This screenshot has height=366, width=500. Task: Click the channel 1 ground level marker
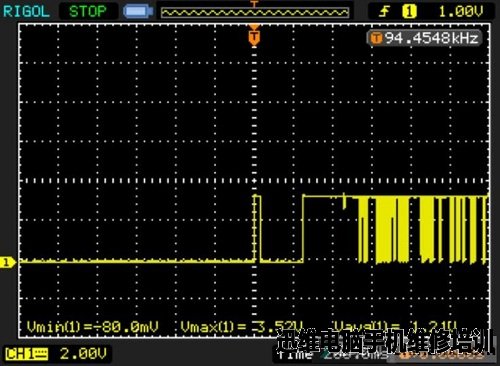point(7,262)
